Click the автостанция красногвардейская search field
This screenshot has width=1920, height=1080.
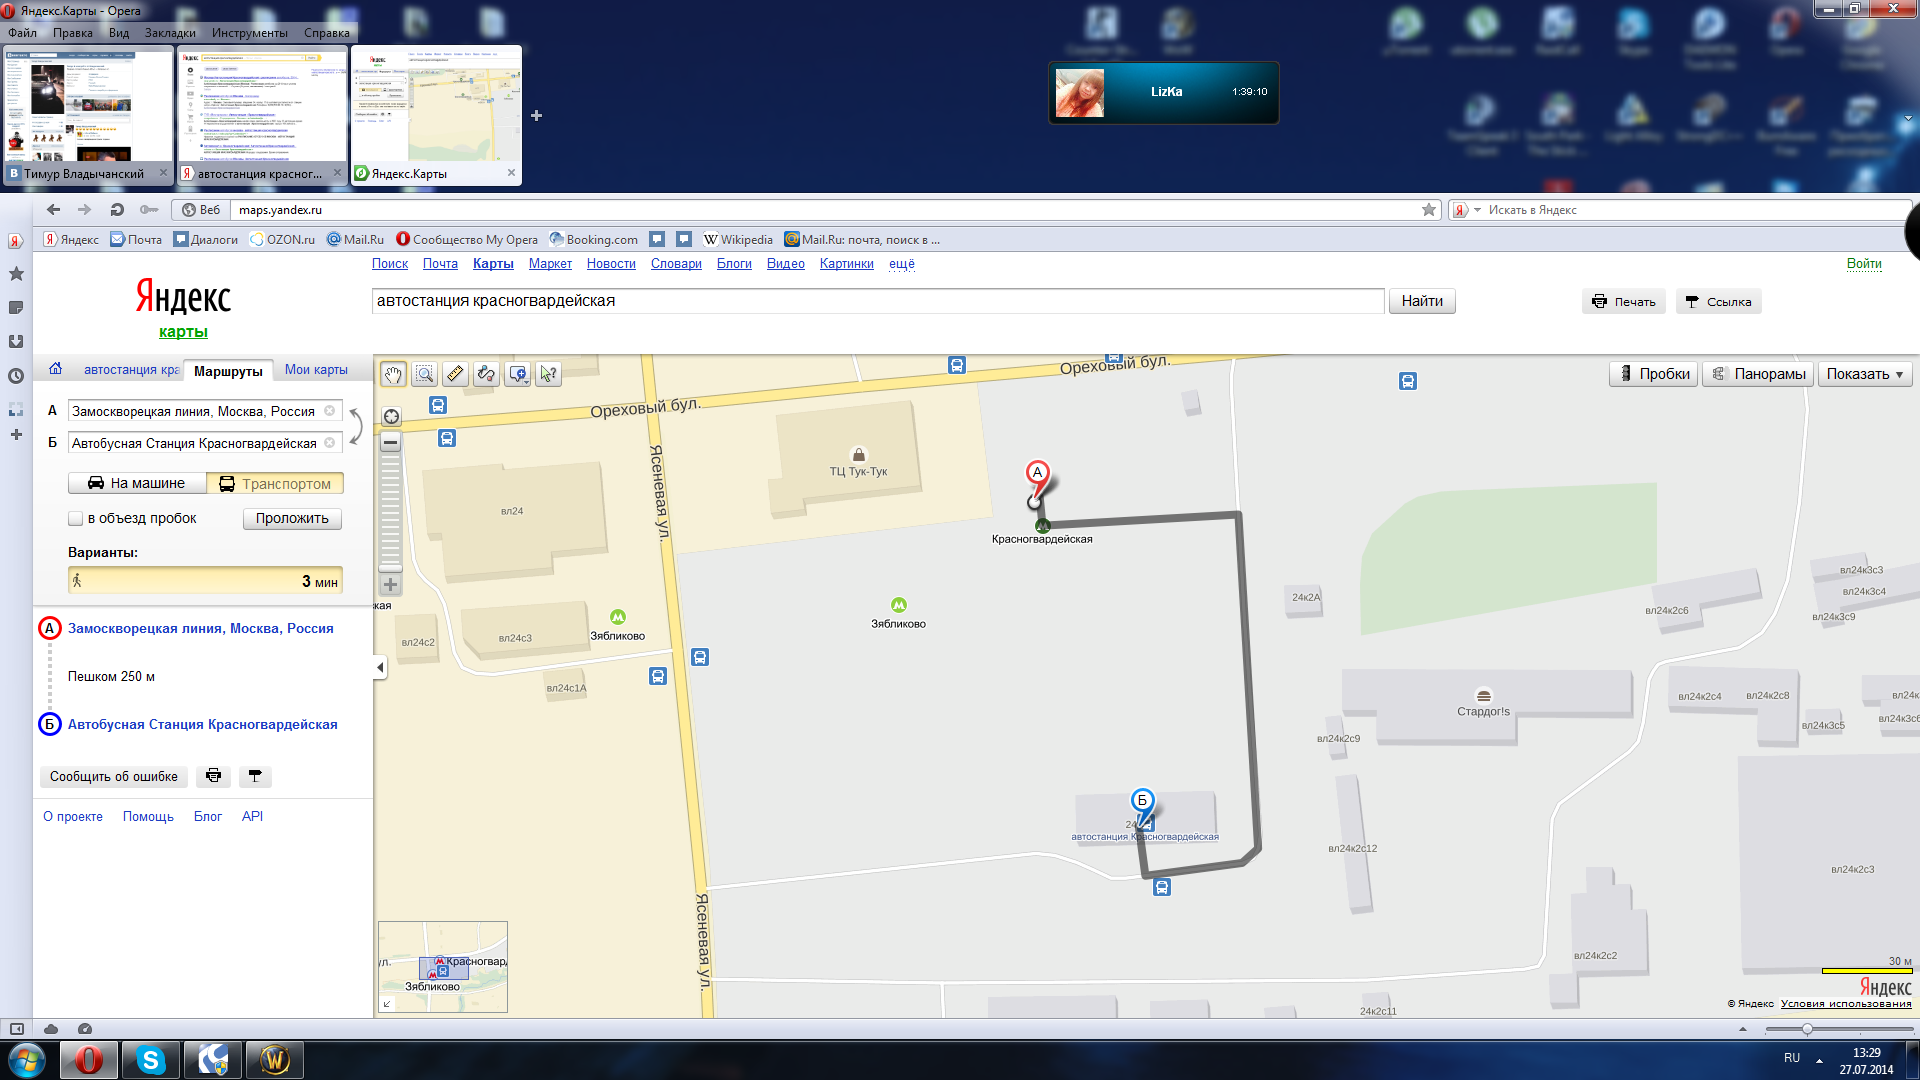[877, 301]
